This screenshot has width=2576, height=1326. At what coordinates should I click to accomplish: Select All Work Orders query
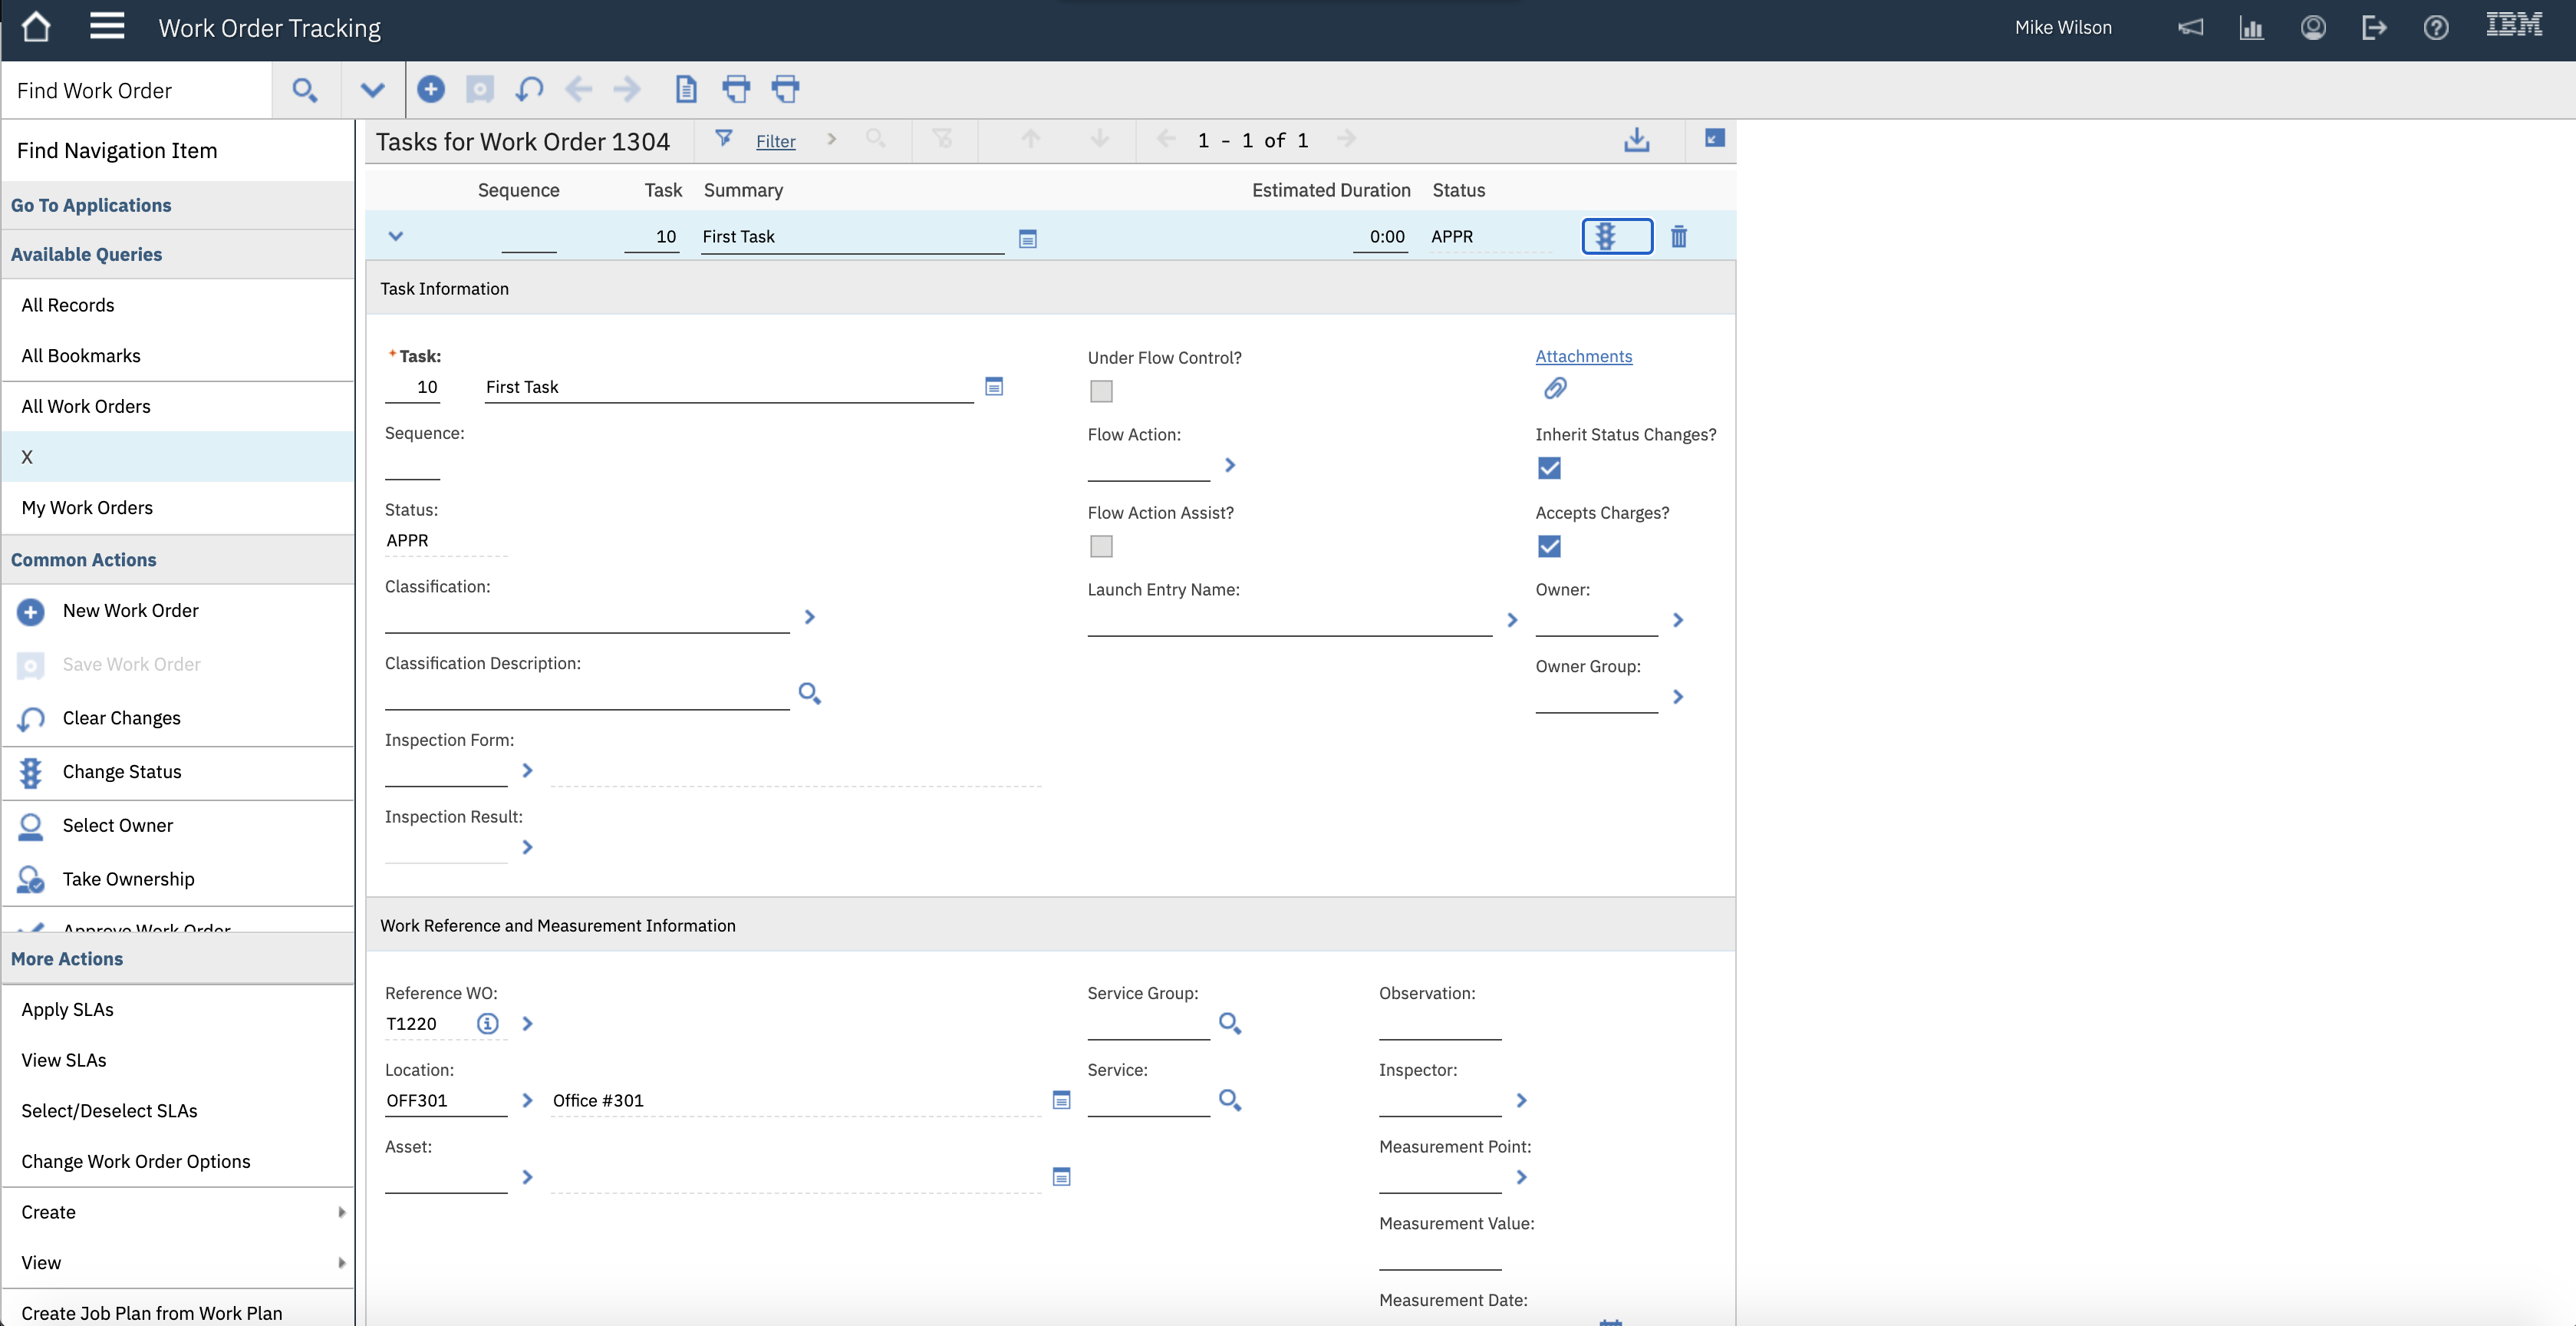pyautogui.click(x=86, y=406)
